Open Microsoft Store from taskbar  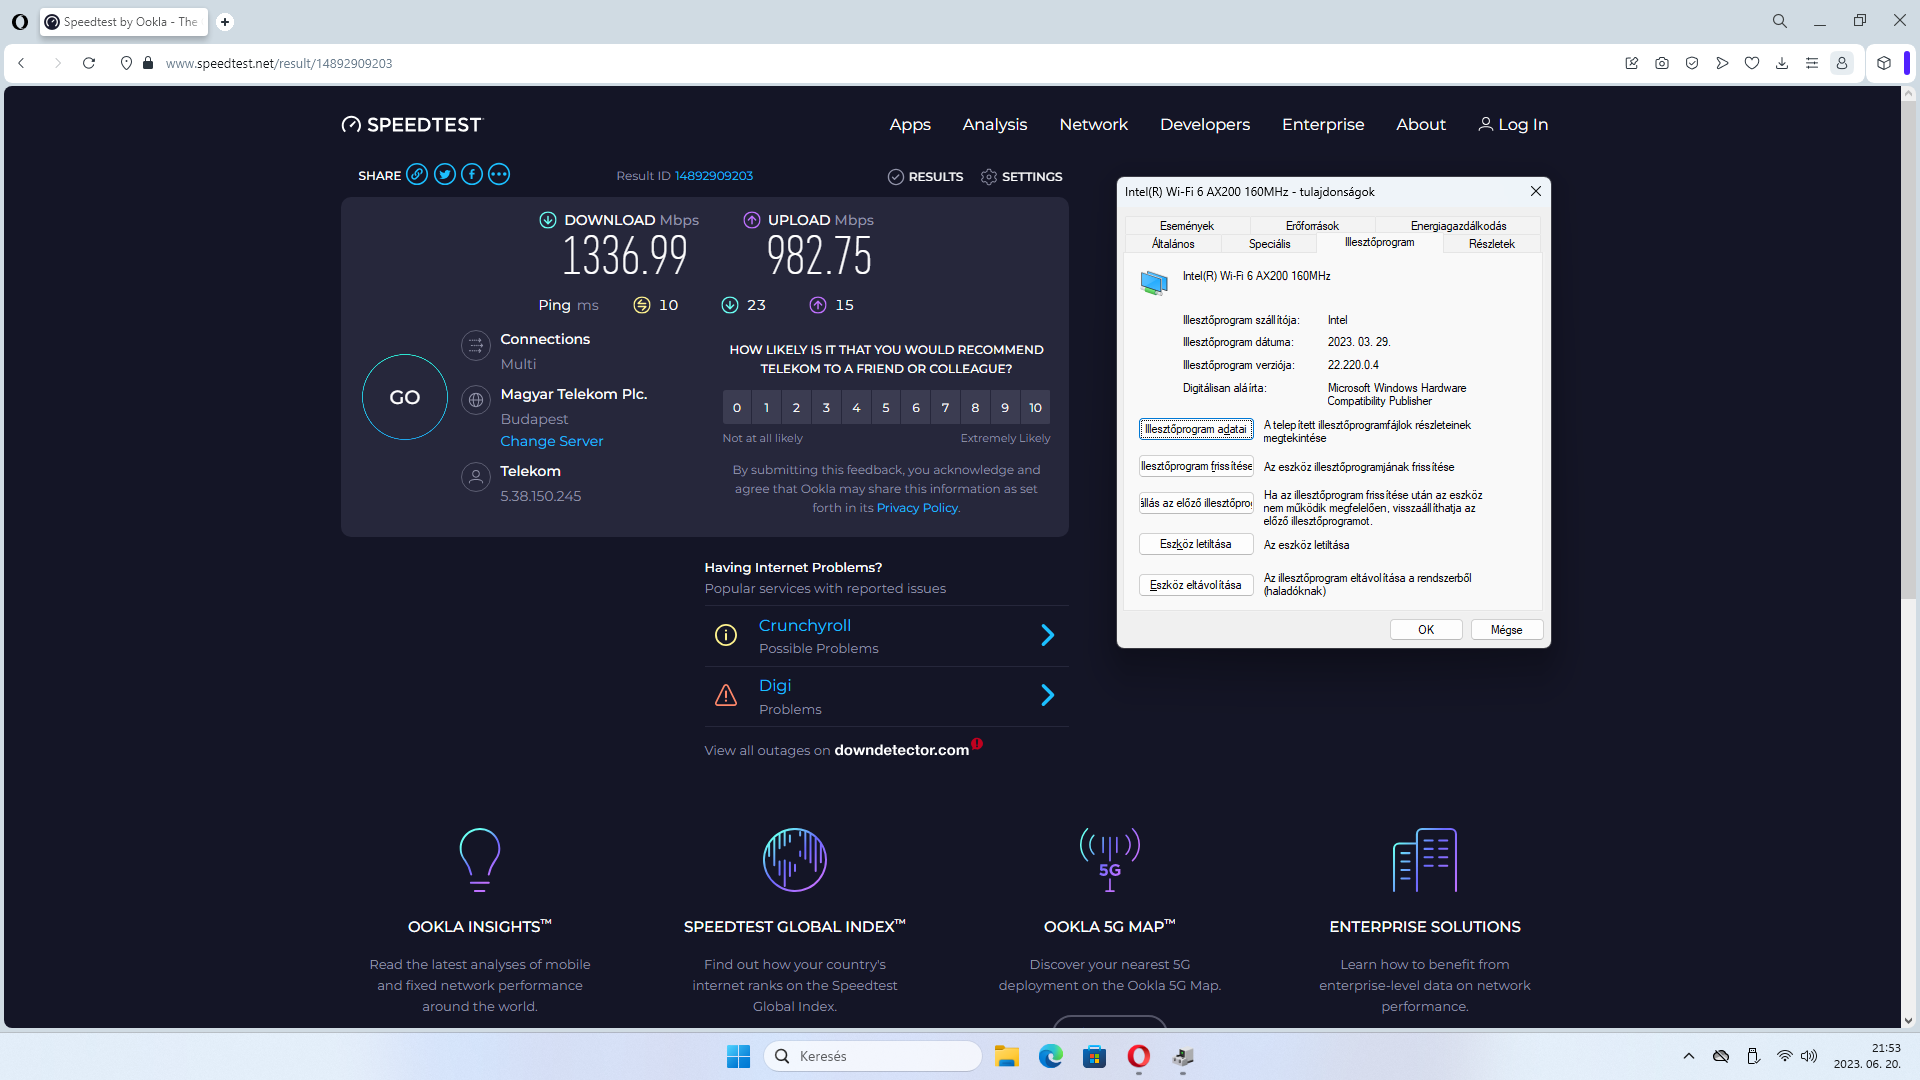tap(1095, 1057)
